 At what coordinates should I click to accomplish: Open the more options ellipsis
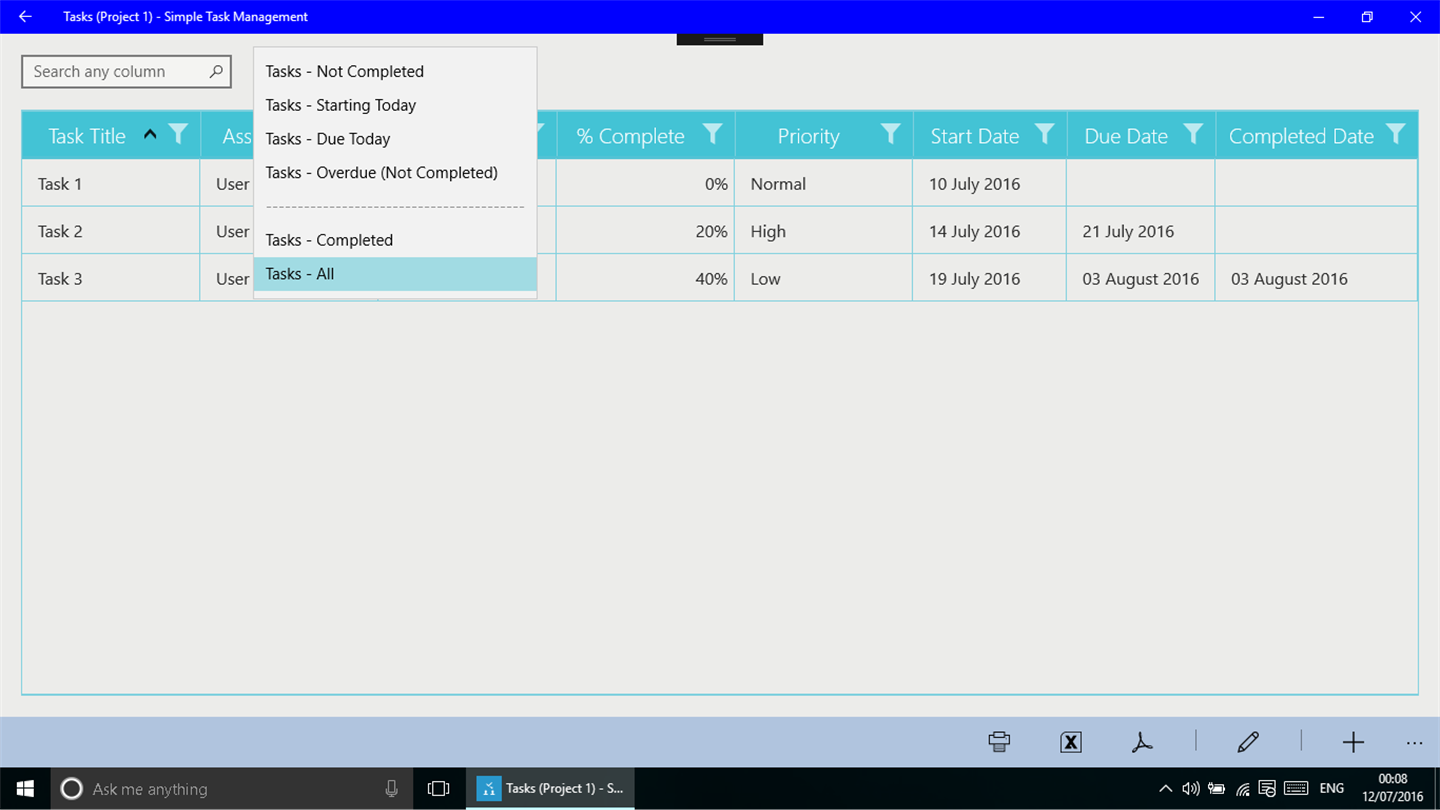(x=1414, y=743)
